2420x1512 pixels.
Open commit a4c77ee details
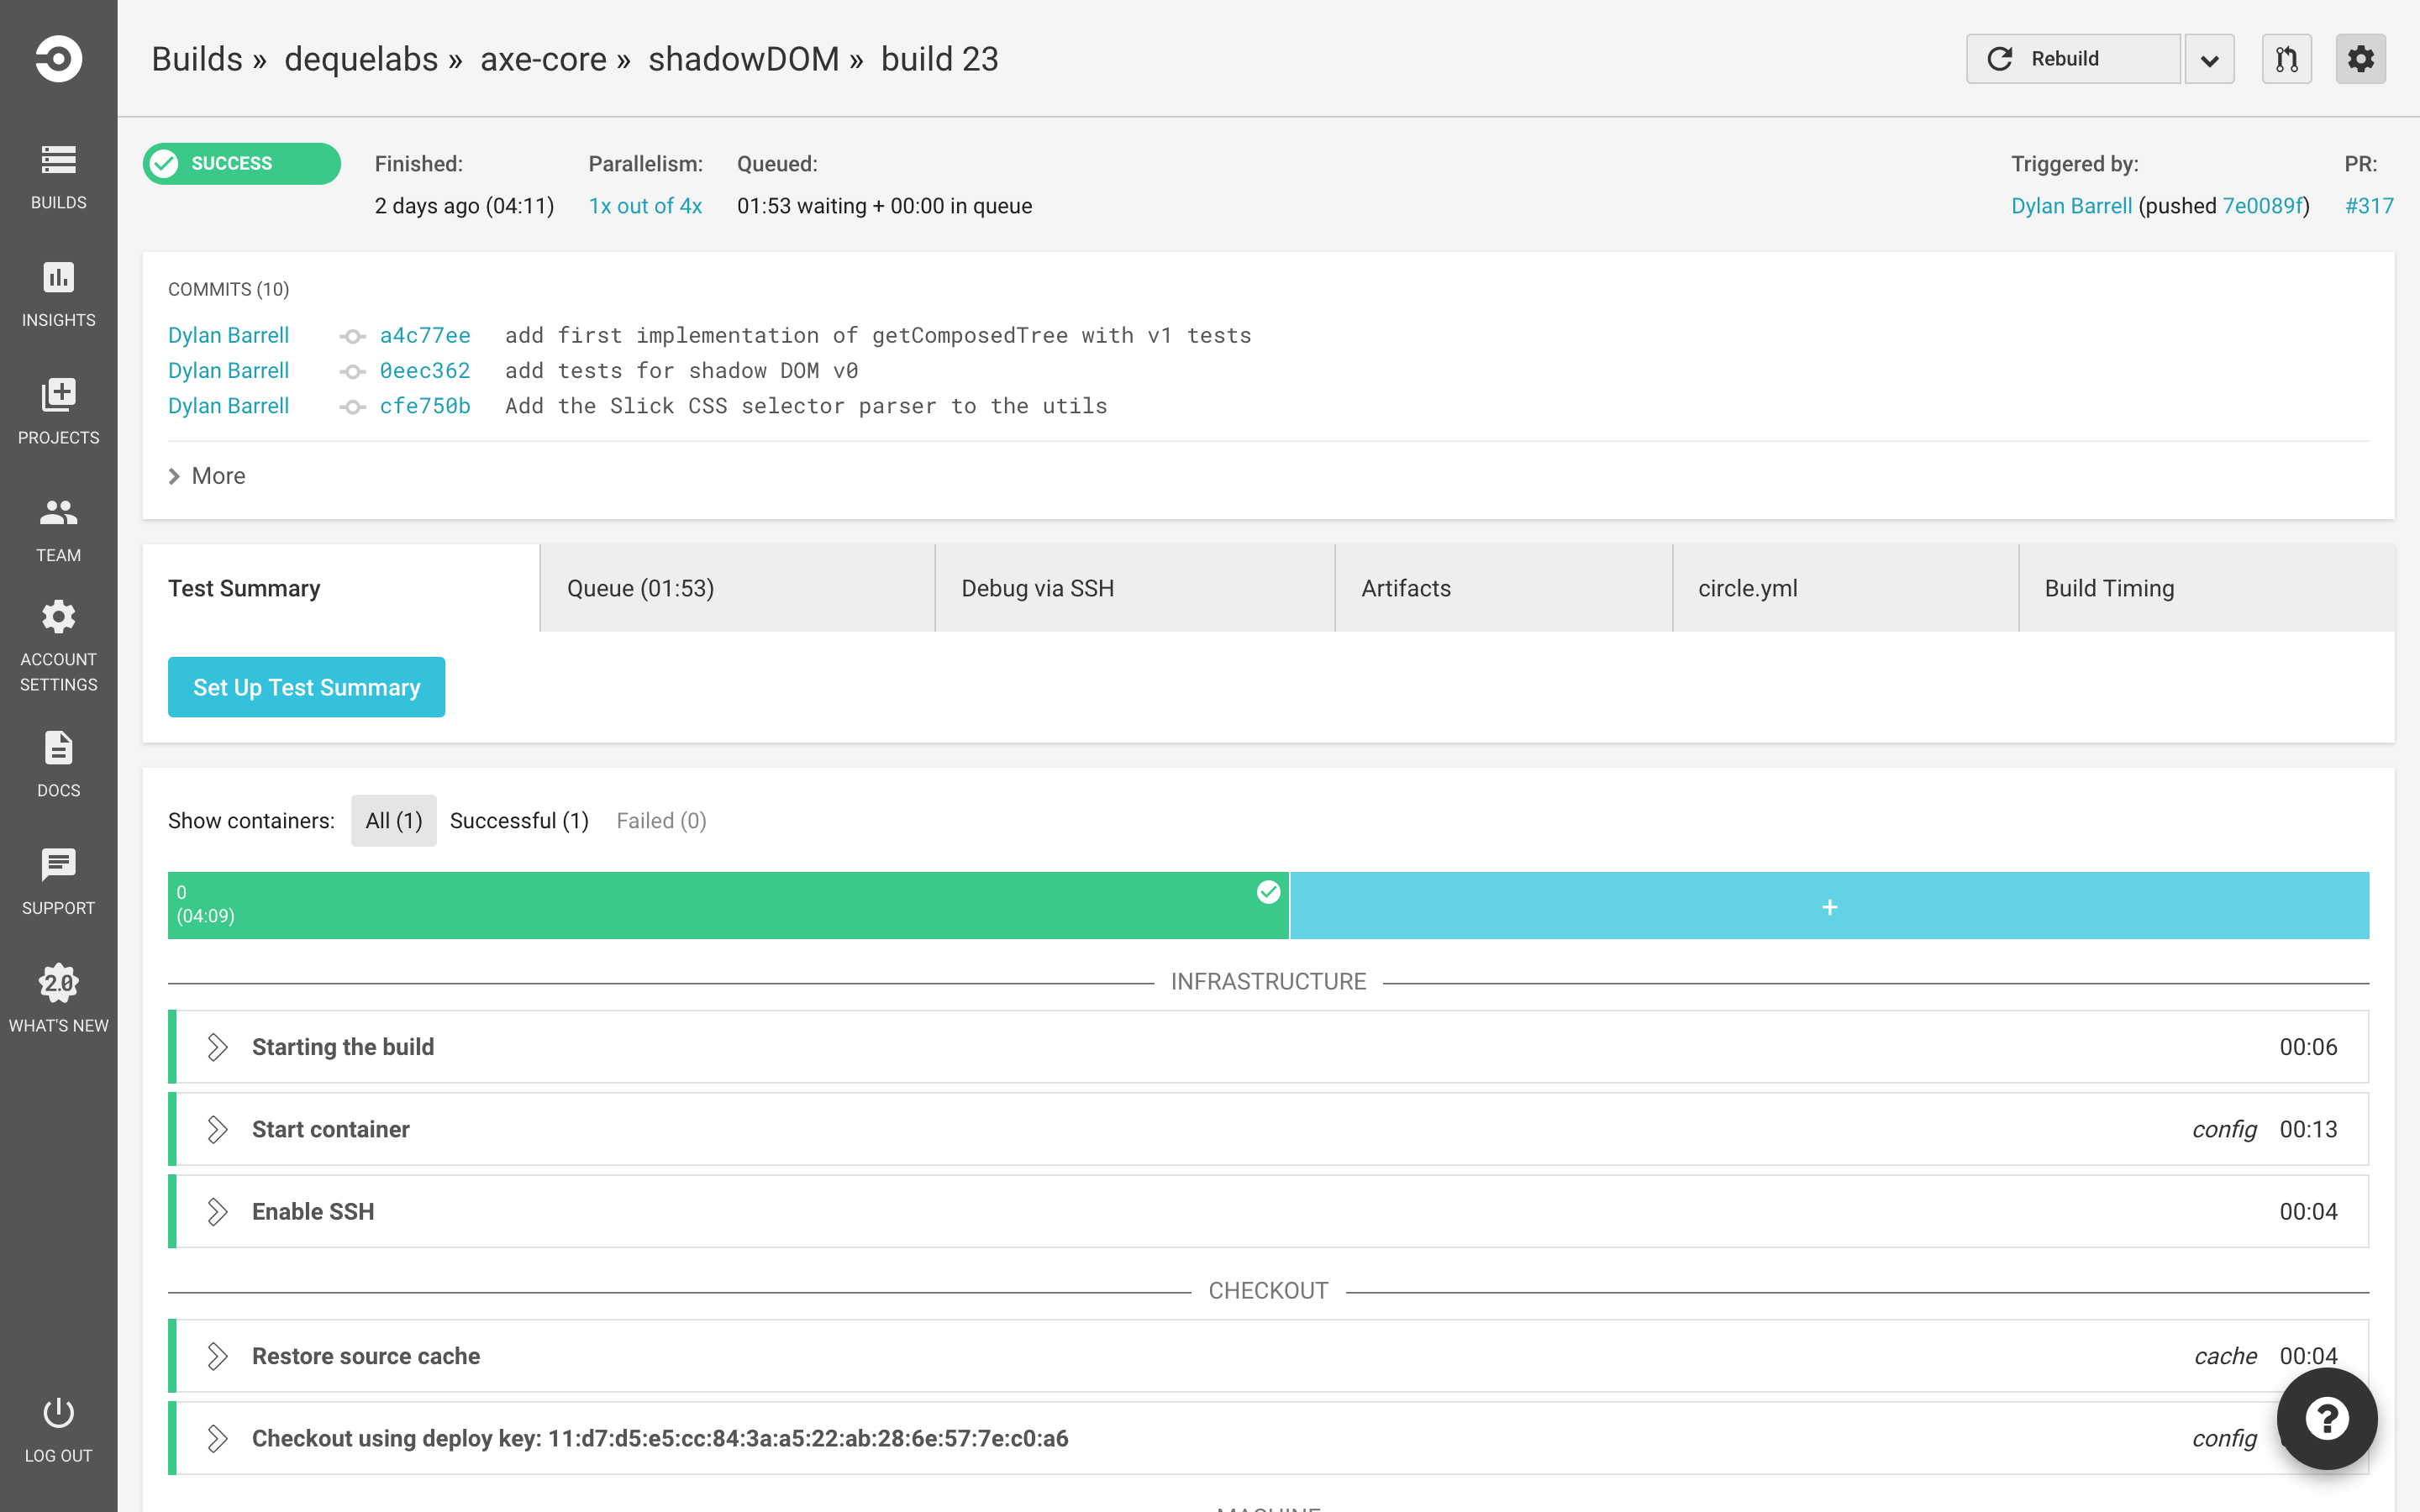(x=425, y=335)
